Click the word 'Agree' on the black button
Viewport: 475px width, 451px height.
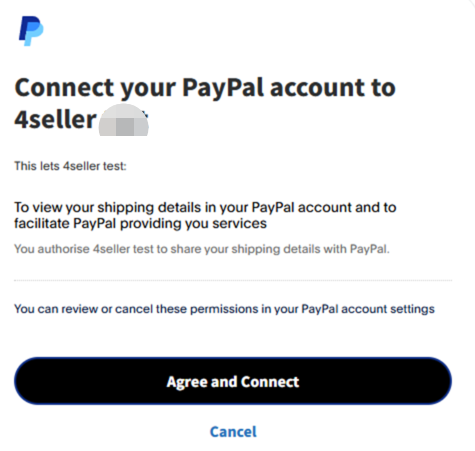[187, 382]
